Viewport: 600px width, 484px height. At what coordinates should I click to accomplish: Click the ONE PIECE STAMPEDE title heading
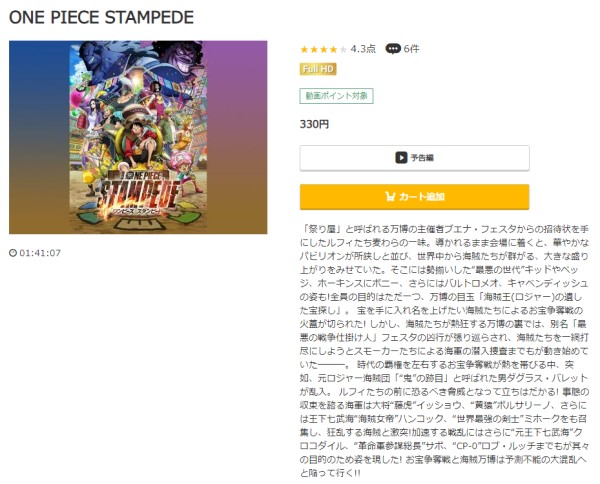(x=101, y=17)
